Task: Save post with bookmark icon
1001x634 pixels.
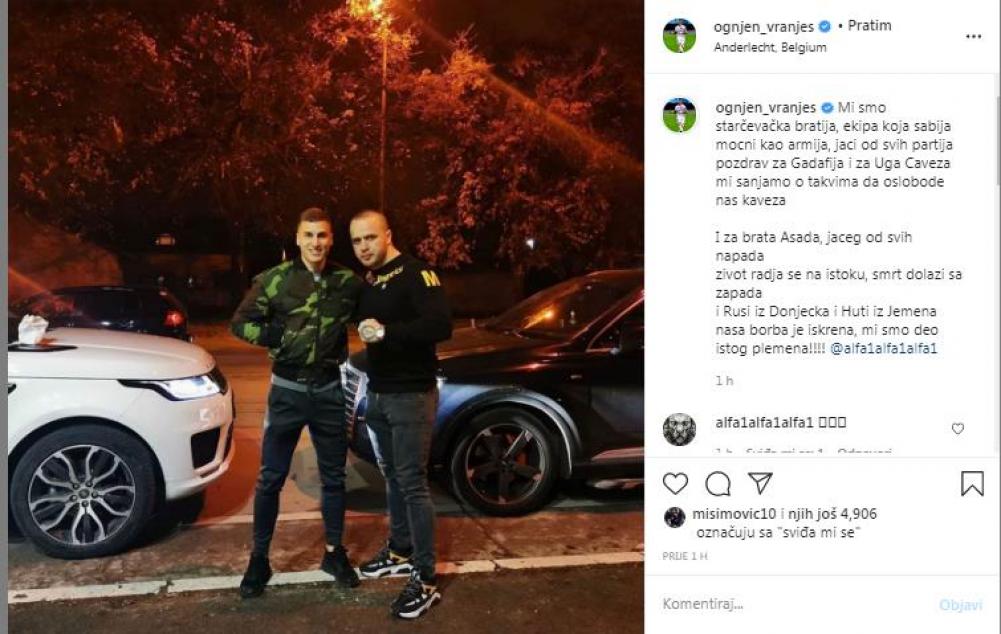Action: coord(972,483)
